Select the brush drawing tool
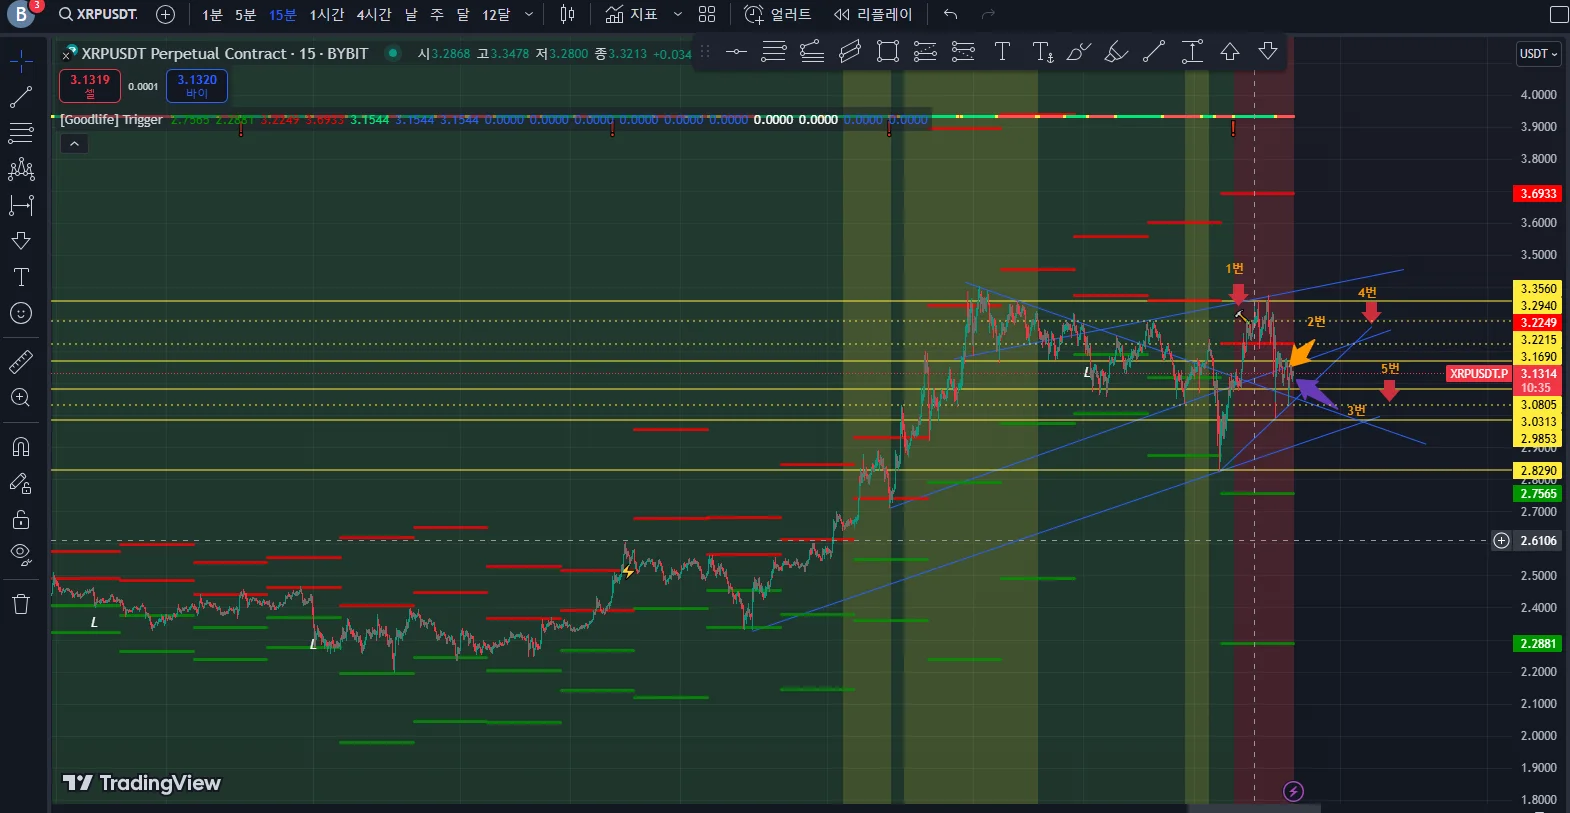The height and width of the screenshot is (813, 1570). pos(1078,52)
